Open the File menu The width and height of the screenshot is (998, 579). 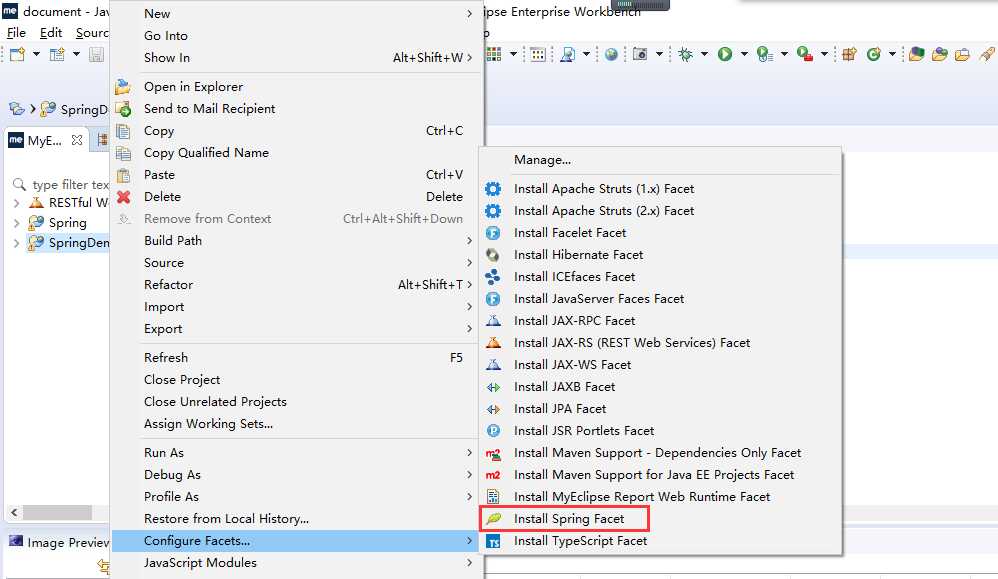coord(16,33)
